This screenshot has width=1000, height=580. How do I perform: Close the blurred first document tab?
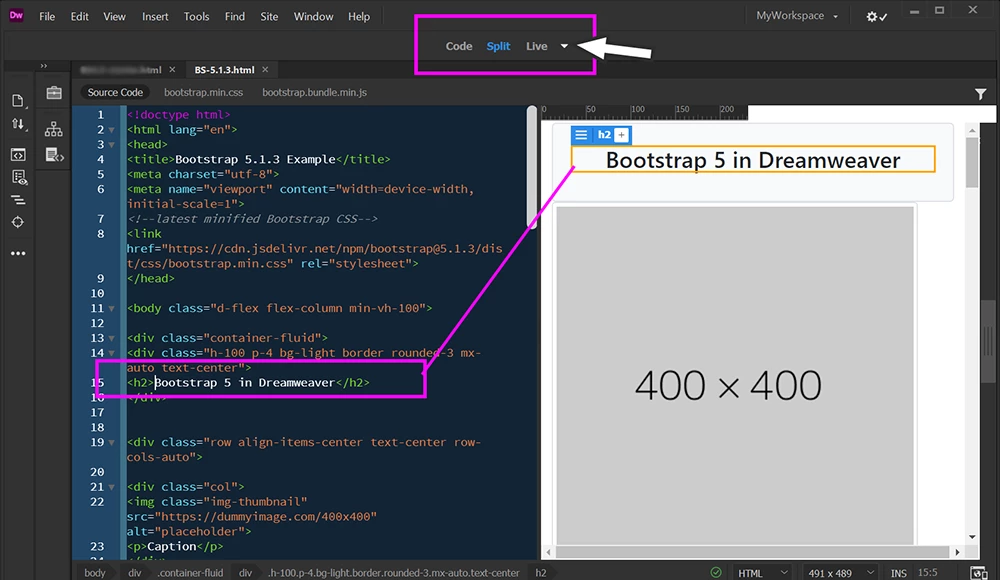coord(172,70)
